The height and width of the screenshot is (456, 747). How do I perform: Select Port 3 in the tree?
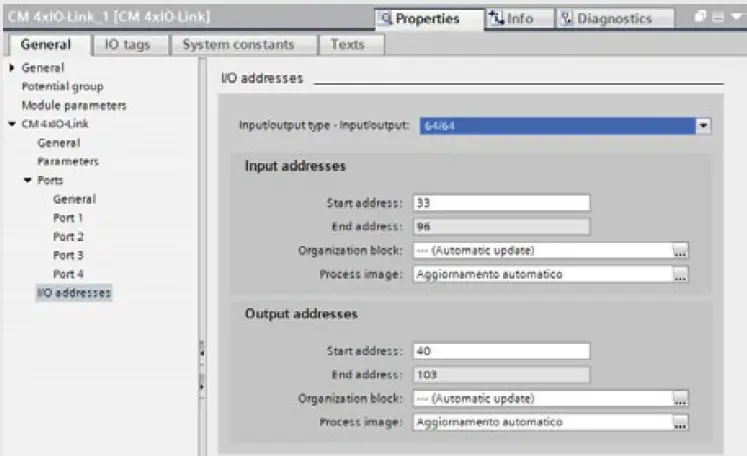(x=68, y=255)
